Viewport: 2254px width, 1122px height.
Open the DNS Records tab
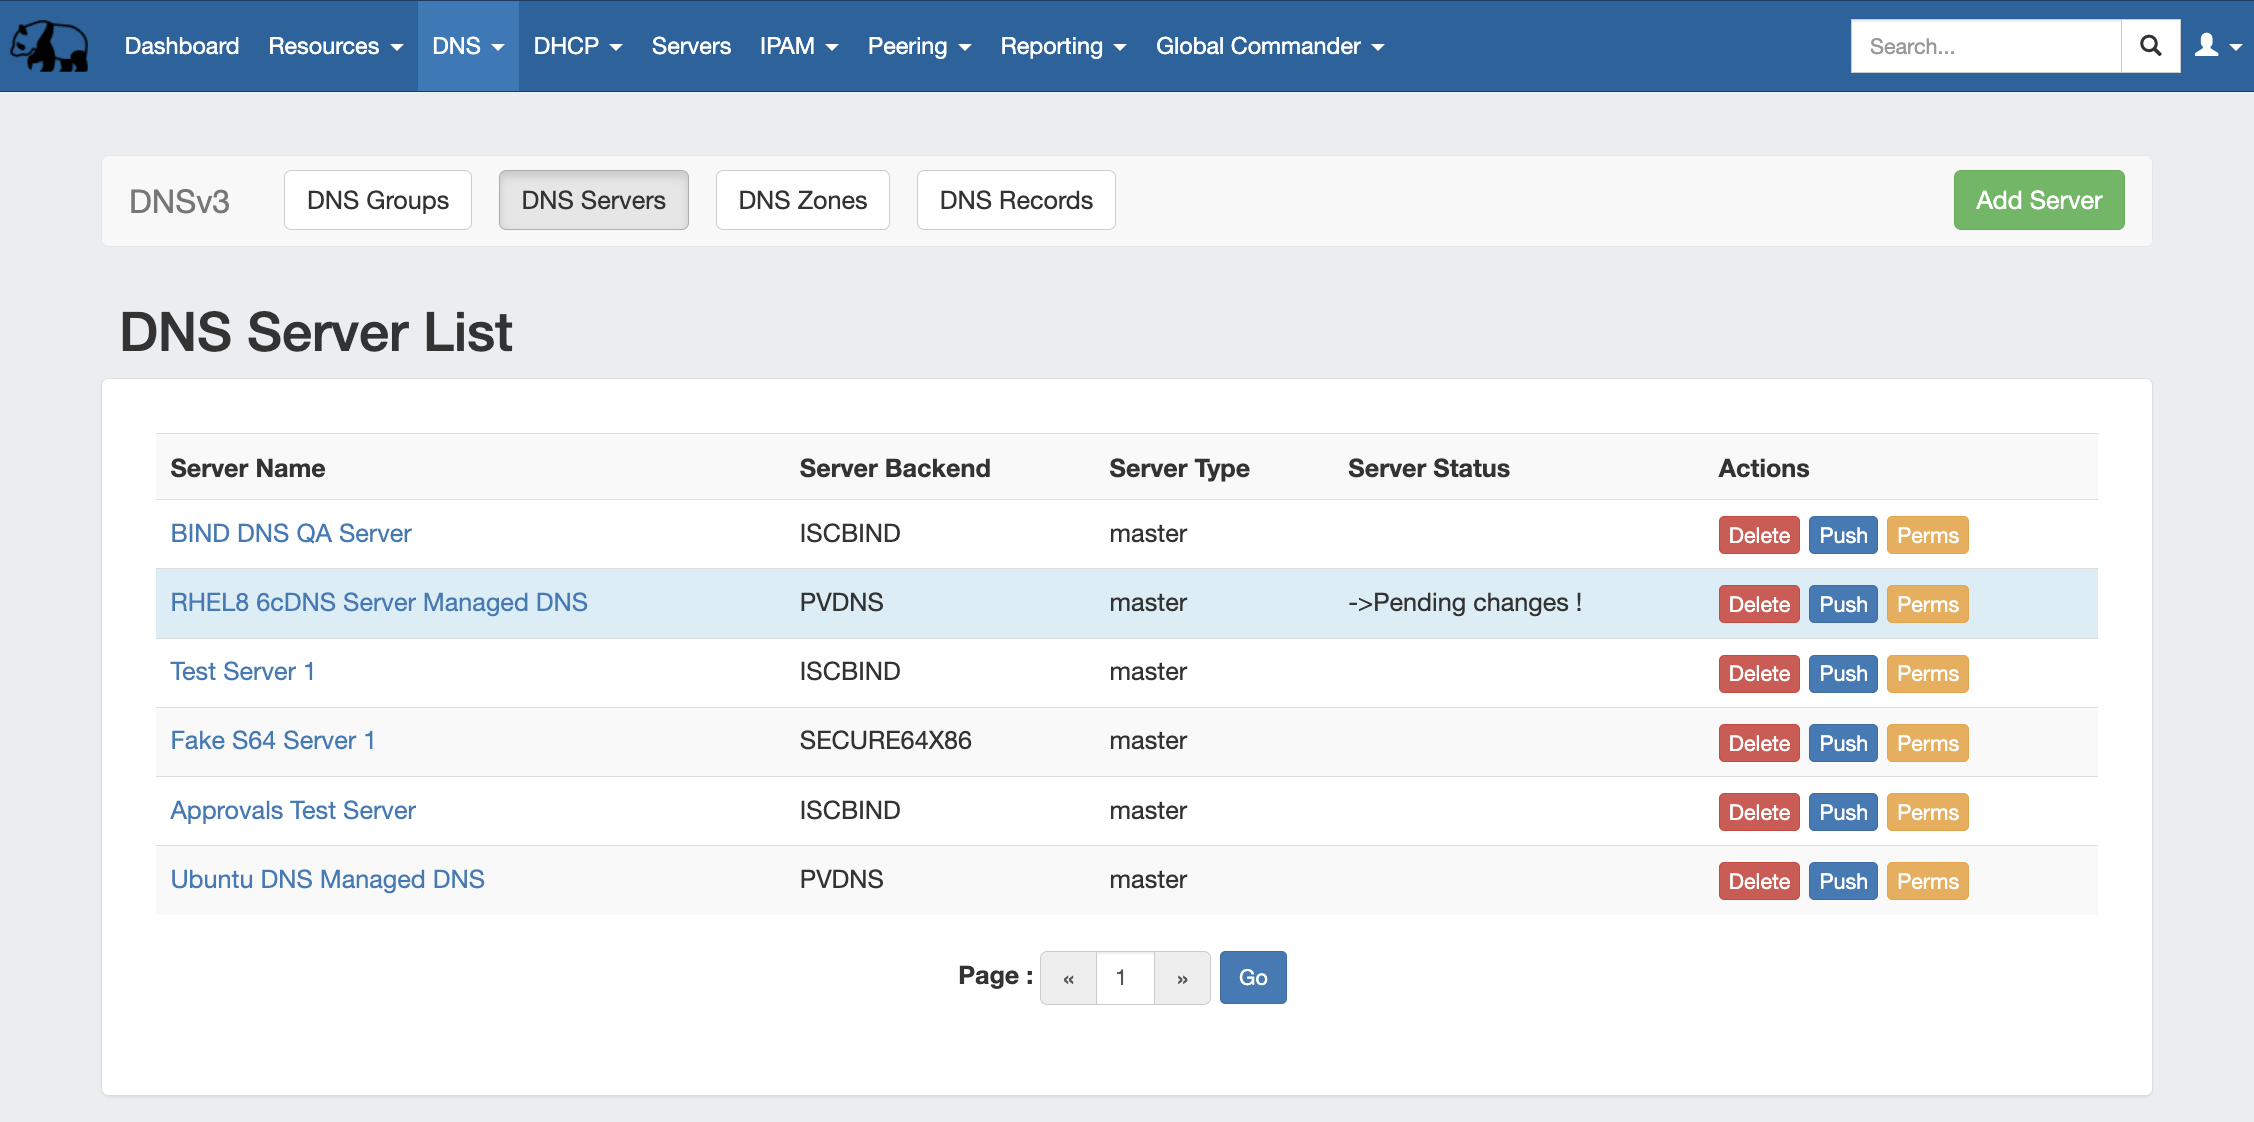(1015, 200)
